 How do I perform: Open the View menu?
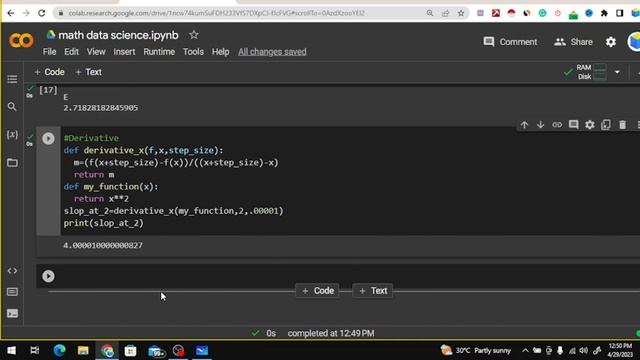tap(96, 52)
